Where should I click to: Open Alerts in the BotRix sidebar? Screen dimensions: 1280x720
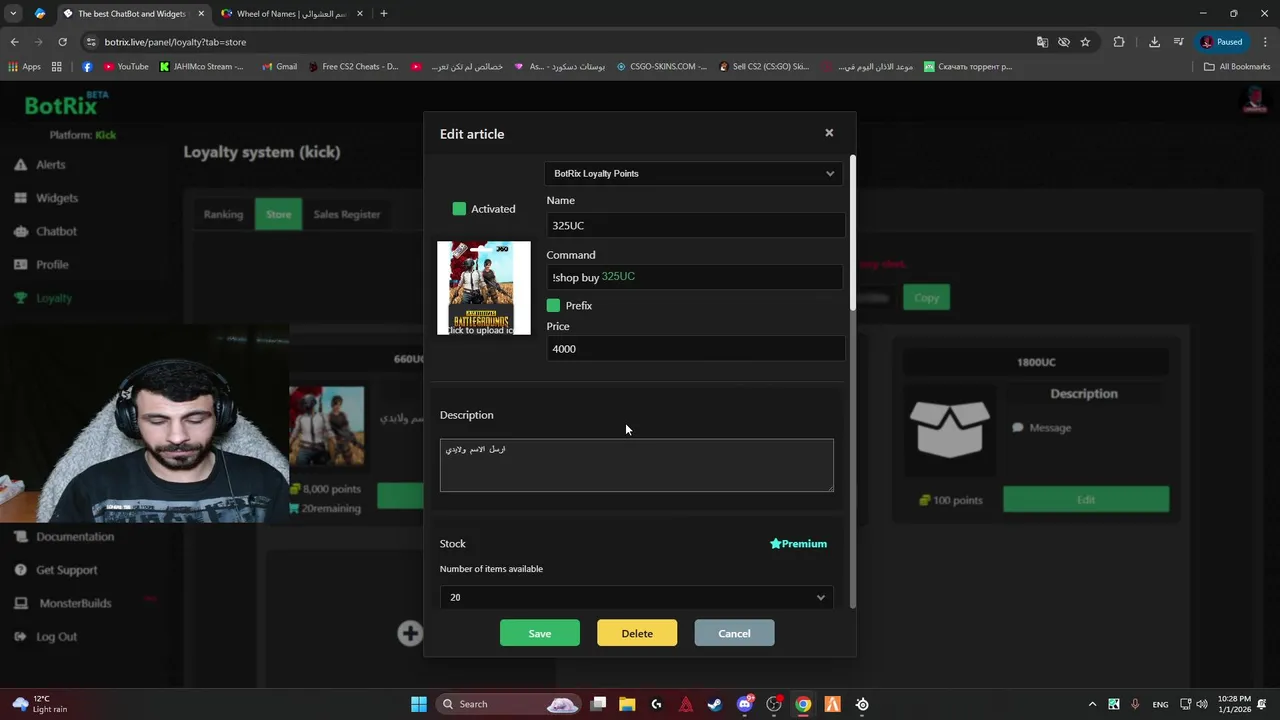(50, 164)
